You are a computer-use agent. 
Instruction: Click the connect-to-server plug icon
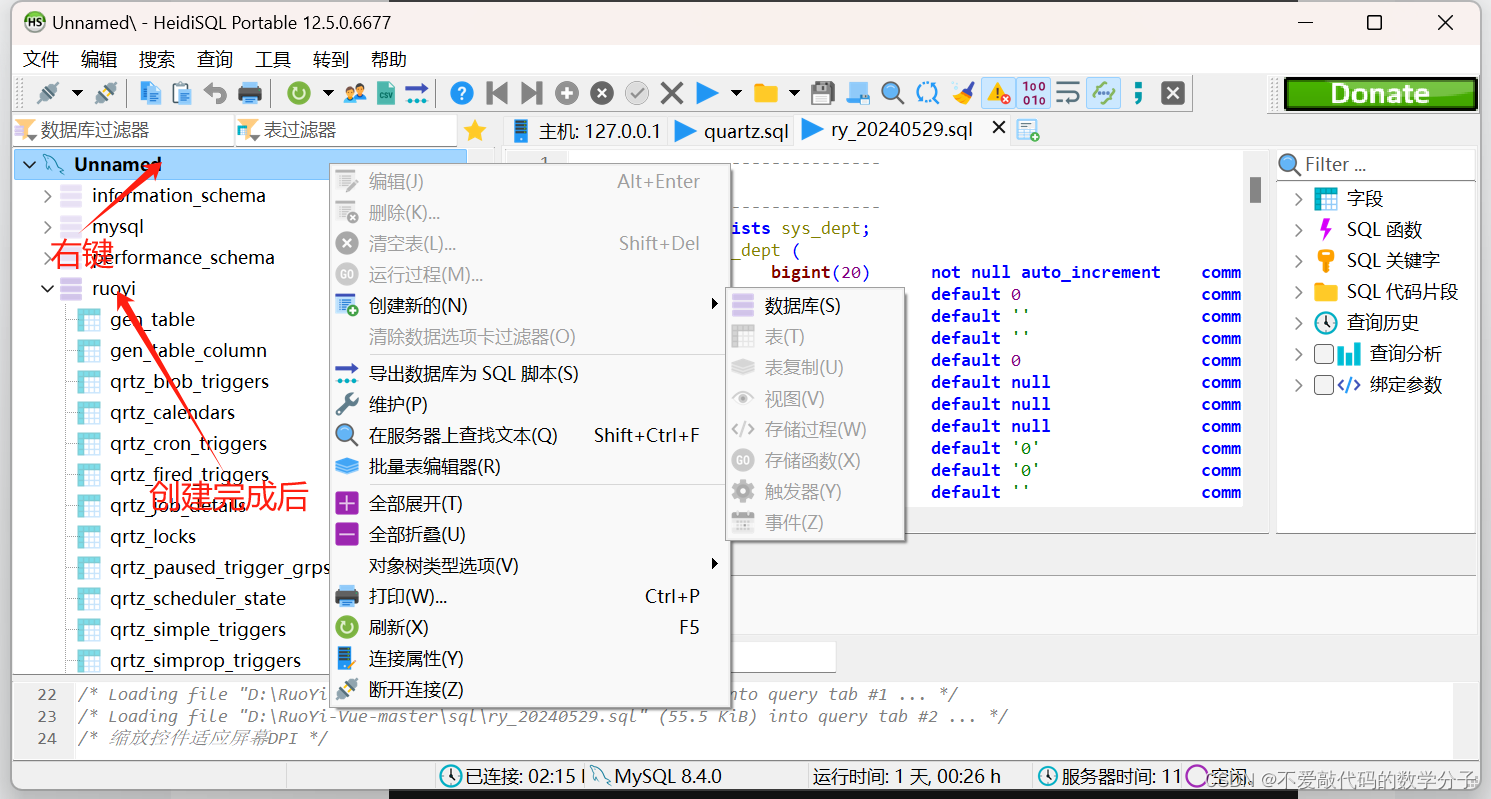coord(48,93)
